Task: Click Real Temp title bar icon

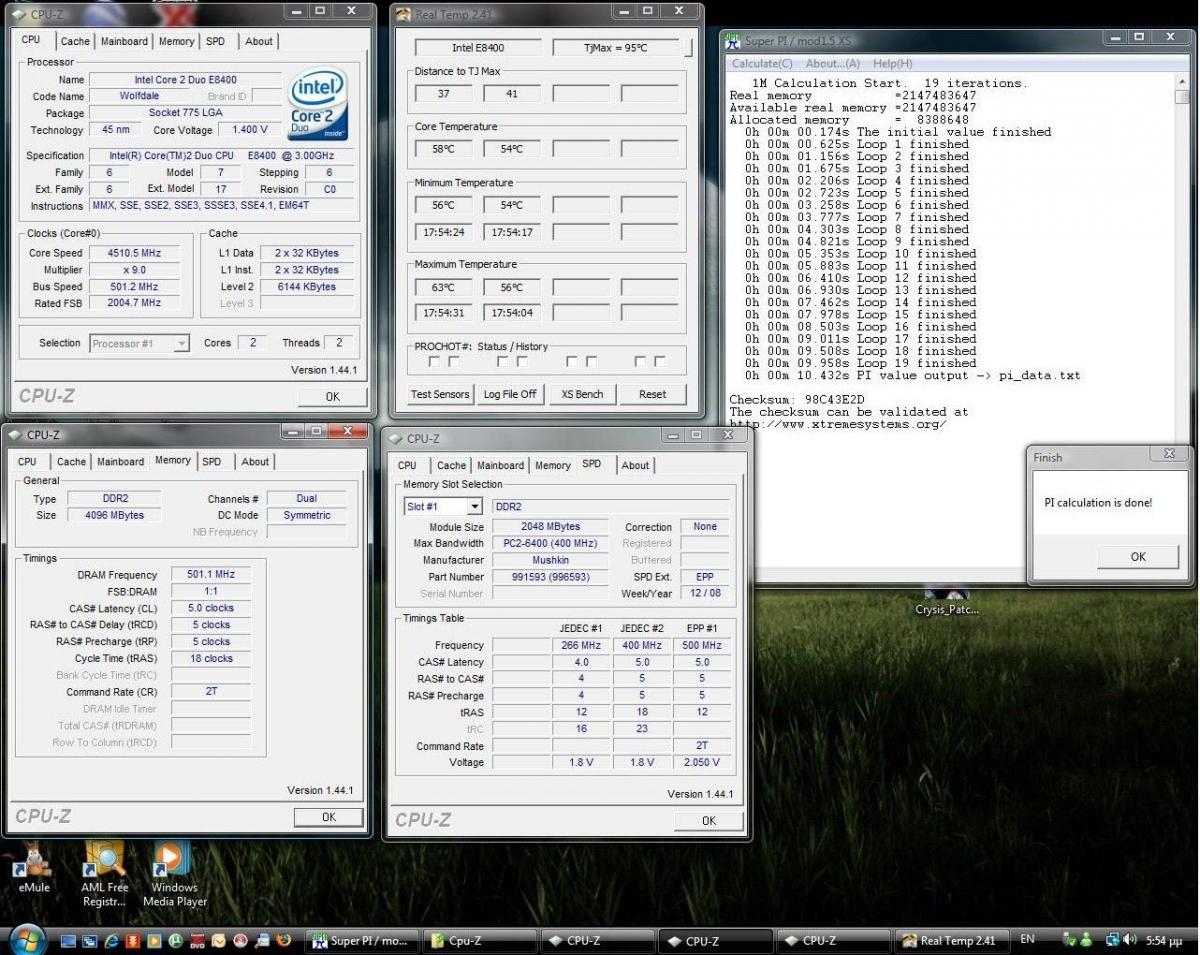Action: click(403, 14)
